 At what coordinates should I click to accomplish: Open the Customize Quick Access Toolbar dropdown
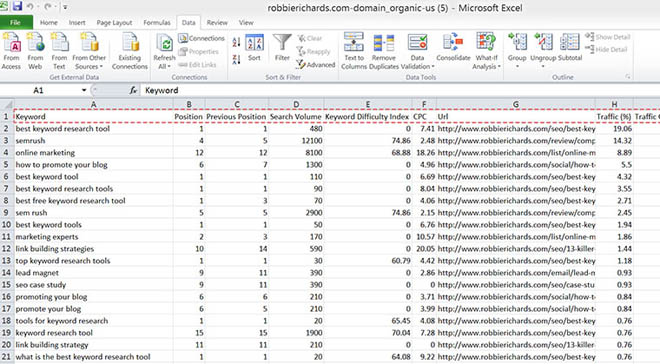pyautogui.click(x=65, y=7)
